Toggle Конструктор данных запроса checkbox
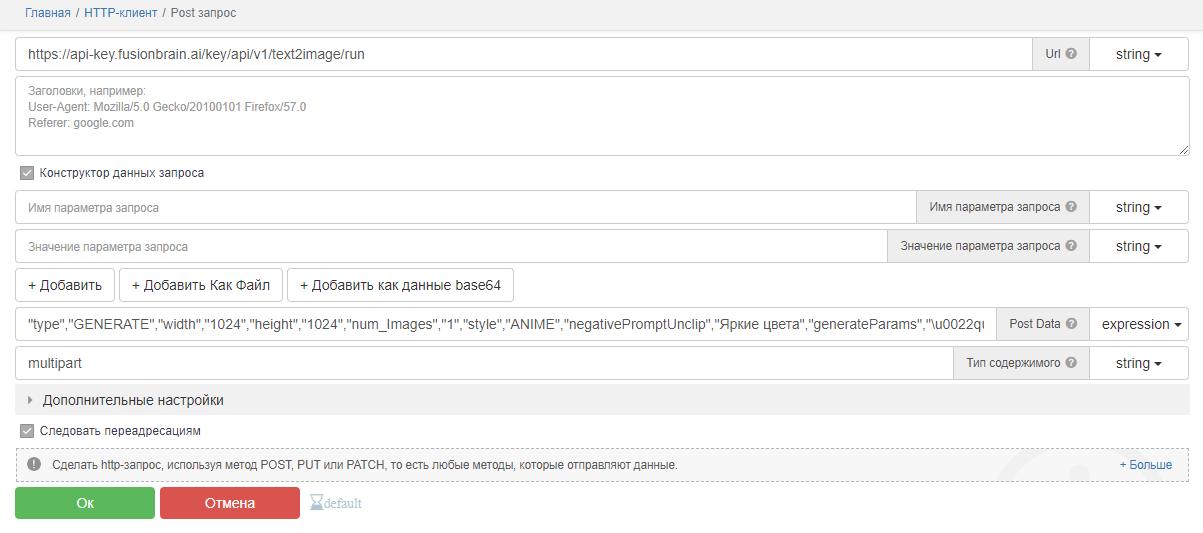 [x=27, y=173]
